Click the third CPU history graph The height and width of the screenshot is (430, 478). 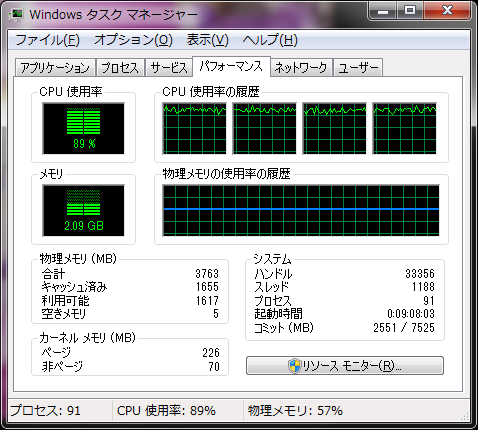pyautogui.click(x=334, y=128)
